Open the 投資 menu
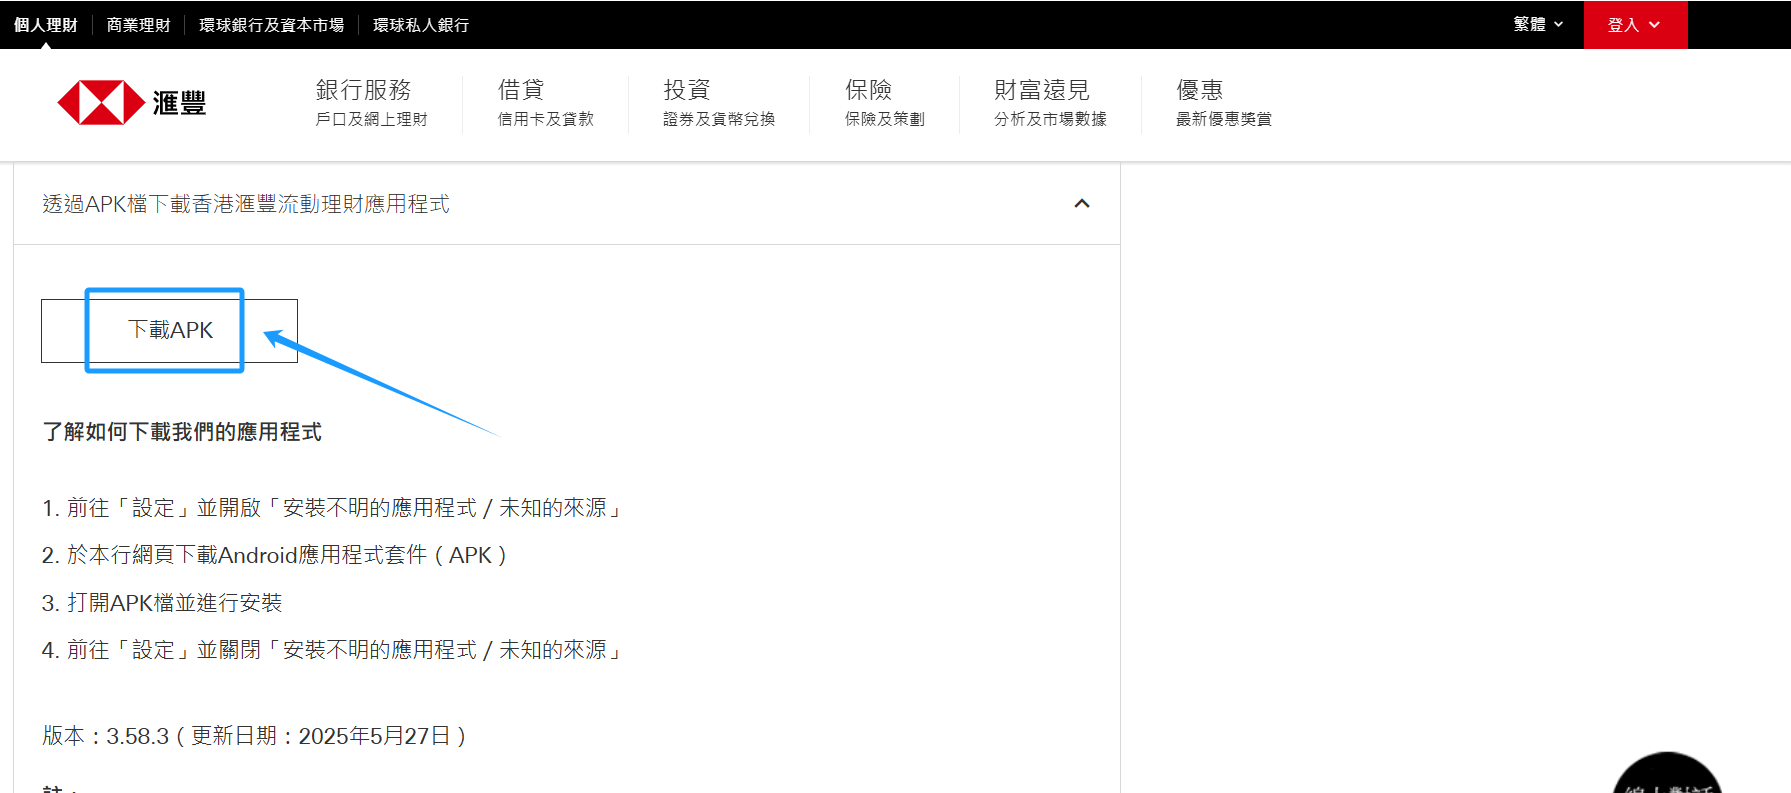Viewport: 1791px width, 793px height. point(719,103)
